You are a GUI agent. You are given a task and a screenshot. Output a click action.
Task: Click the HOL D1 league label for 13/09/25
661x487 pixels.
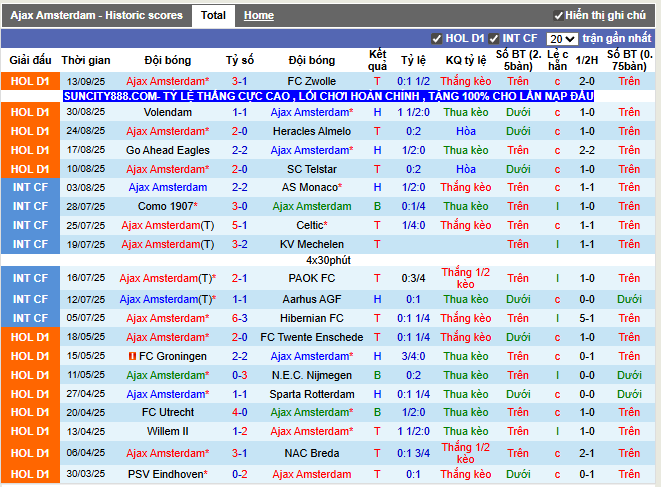pyautogui.click(x=30, y=81)
